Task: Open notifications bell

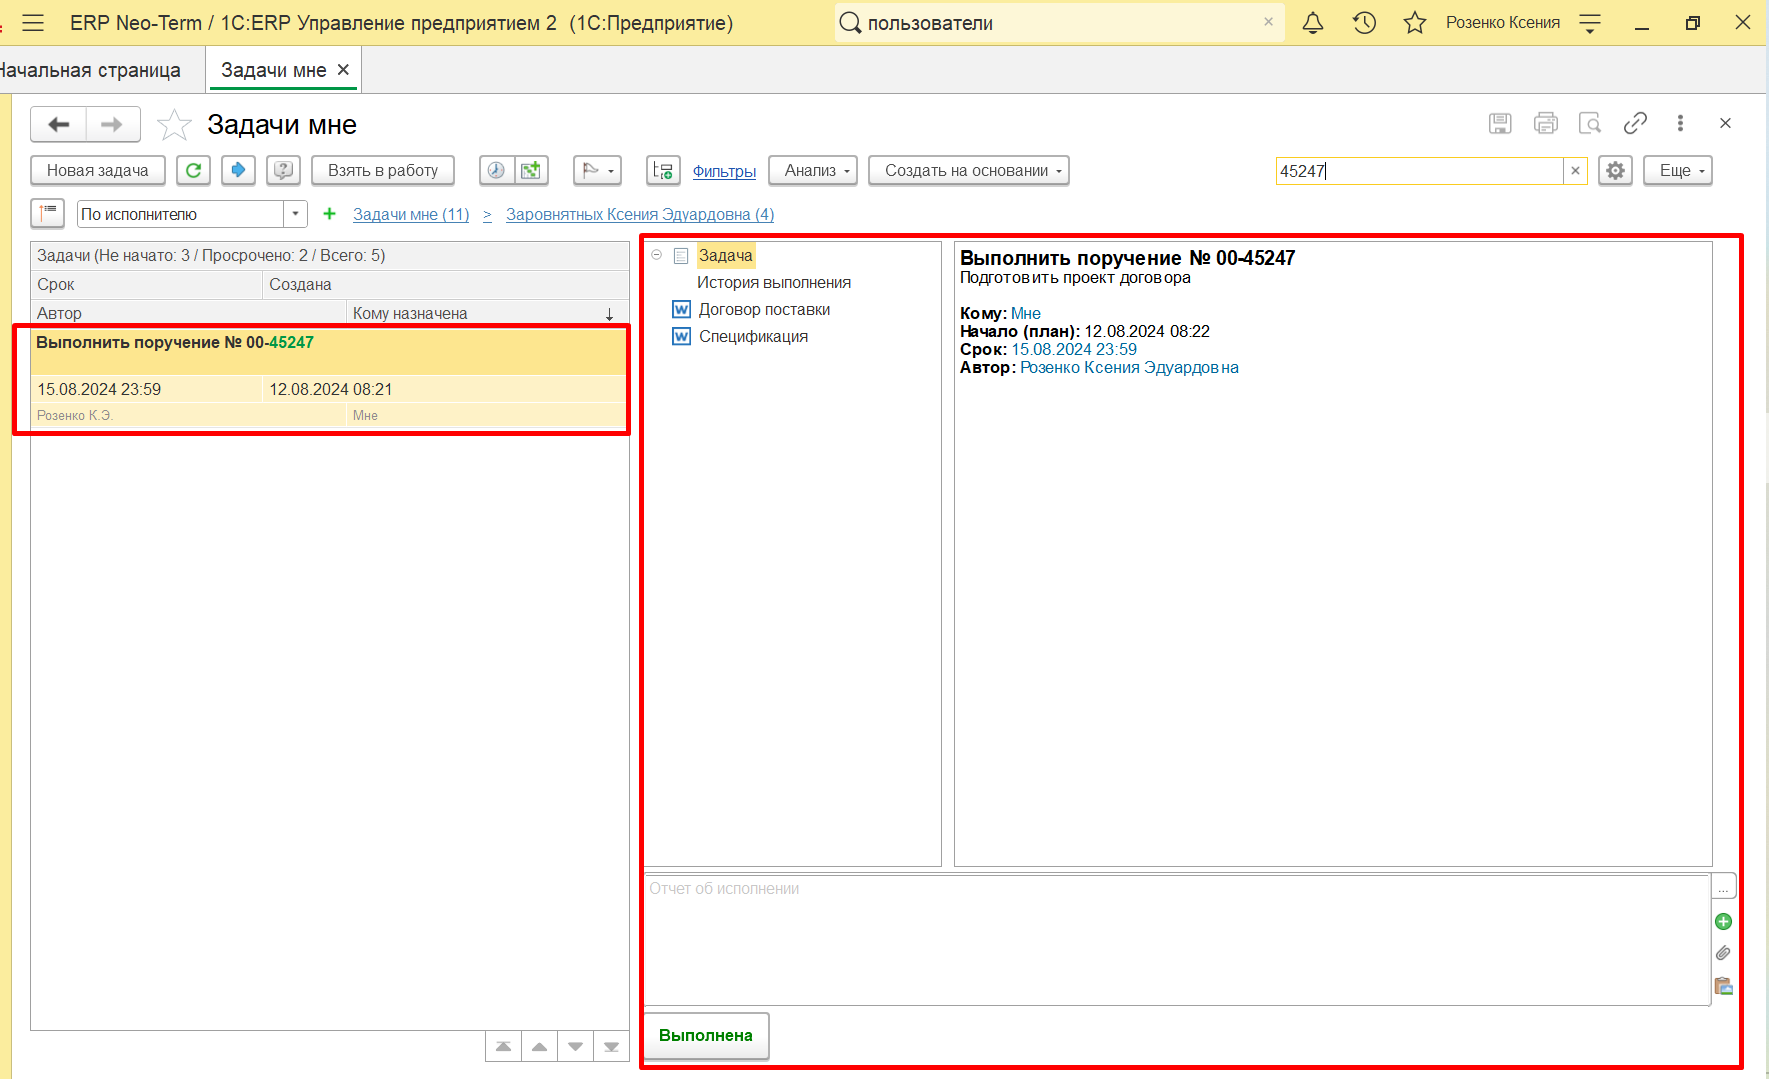Action: point(1313,22)
